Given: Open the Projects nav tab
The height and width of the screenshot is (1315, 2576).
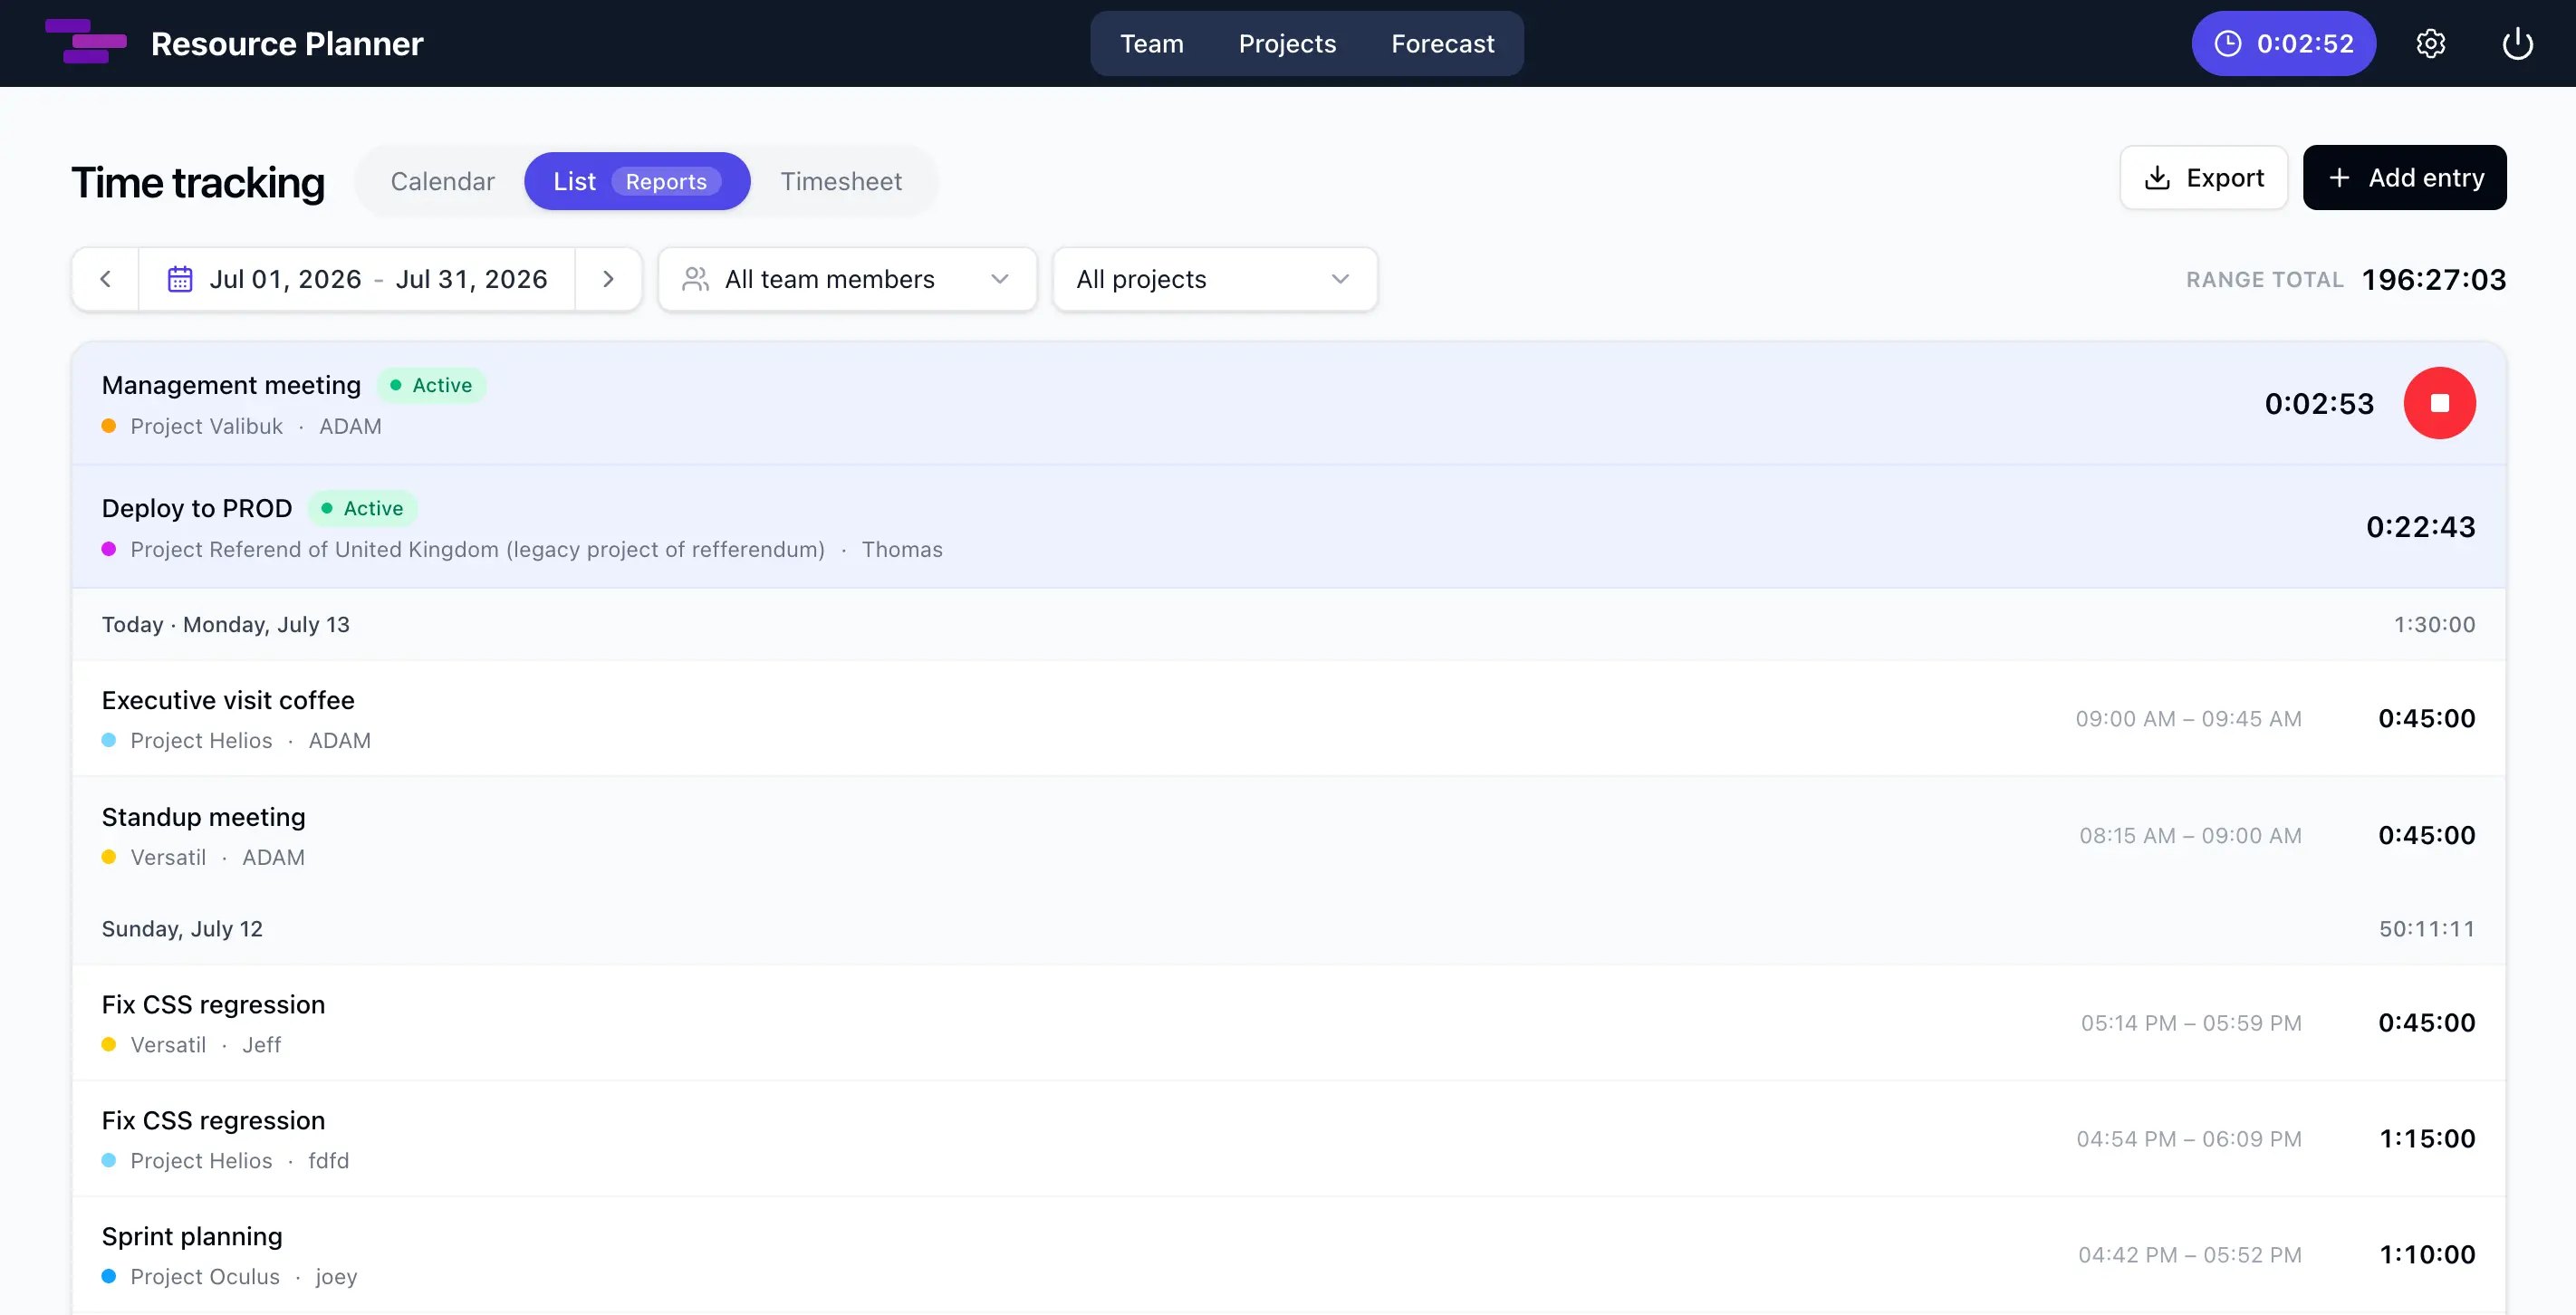Looking at the screenshot, I should tap(1287, 43).
